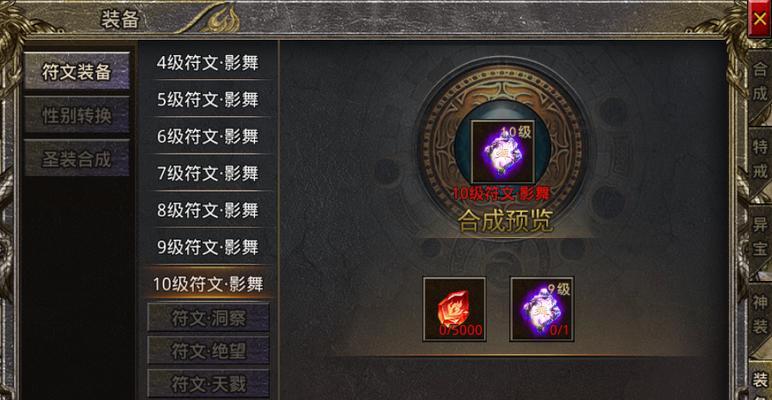Select the red flame gem material slot
772x400 pixels.
click(454, 309)
